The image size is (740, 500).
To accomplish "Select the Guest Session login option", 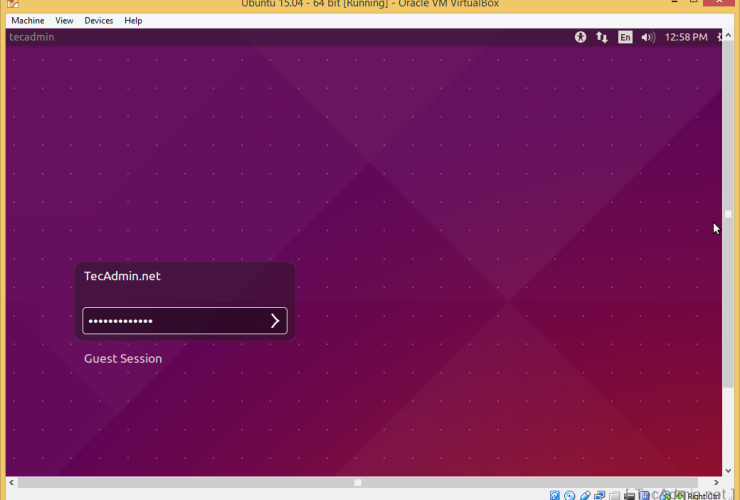I will [123, 359].
